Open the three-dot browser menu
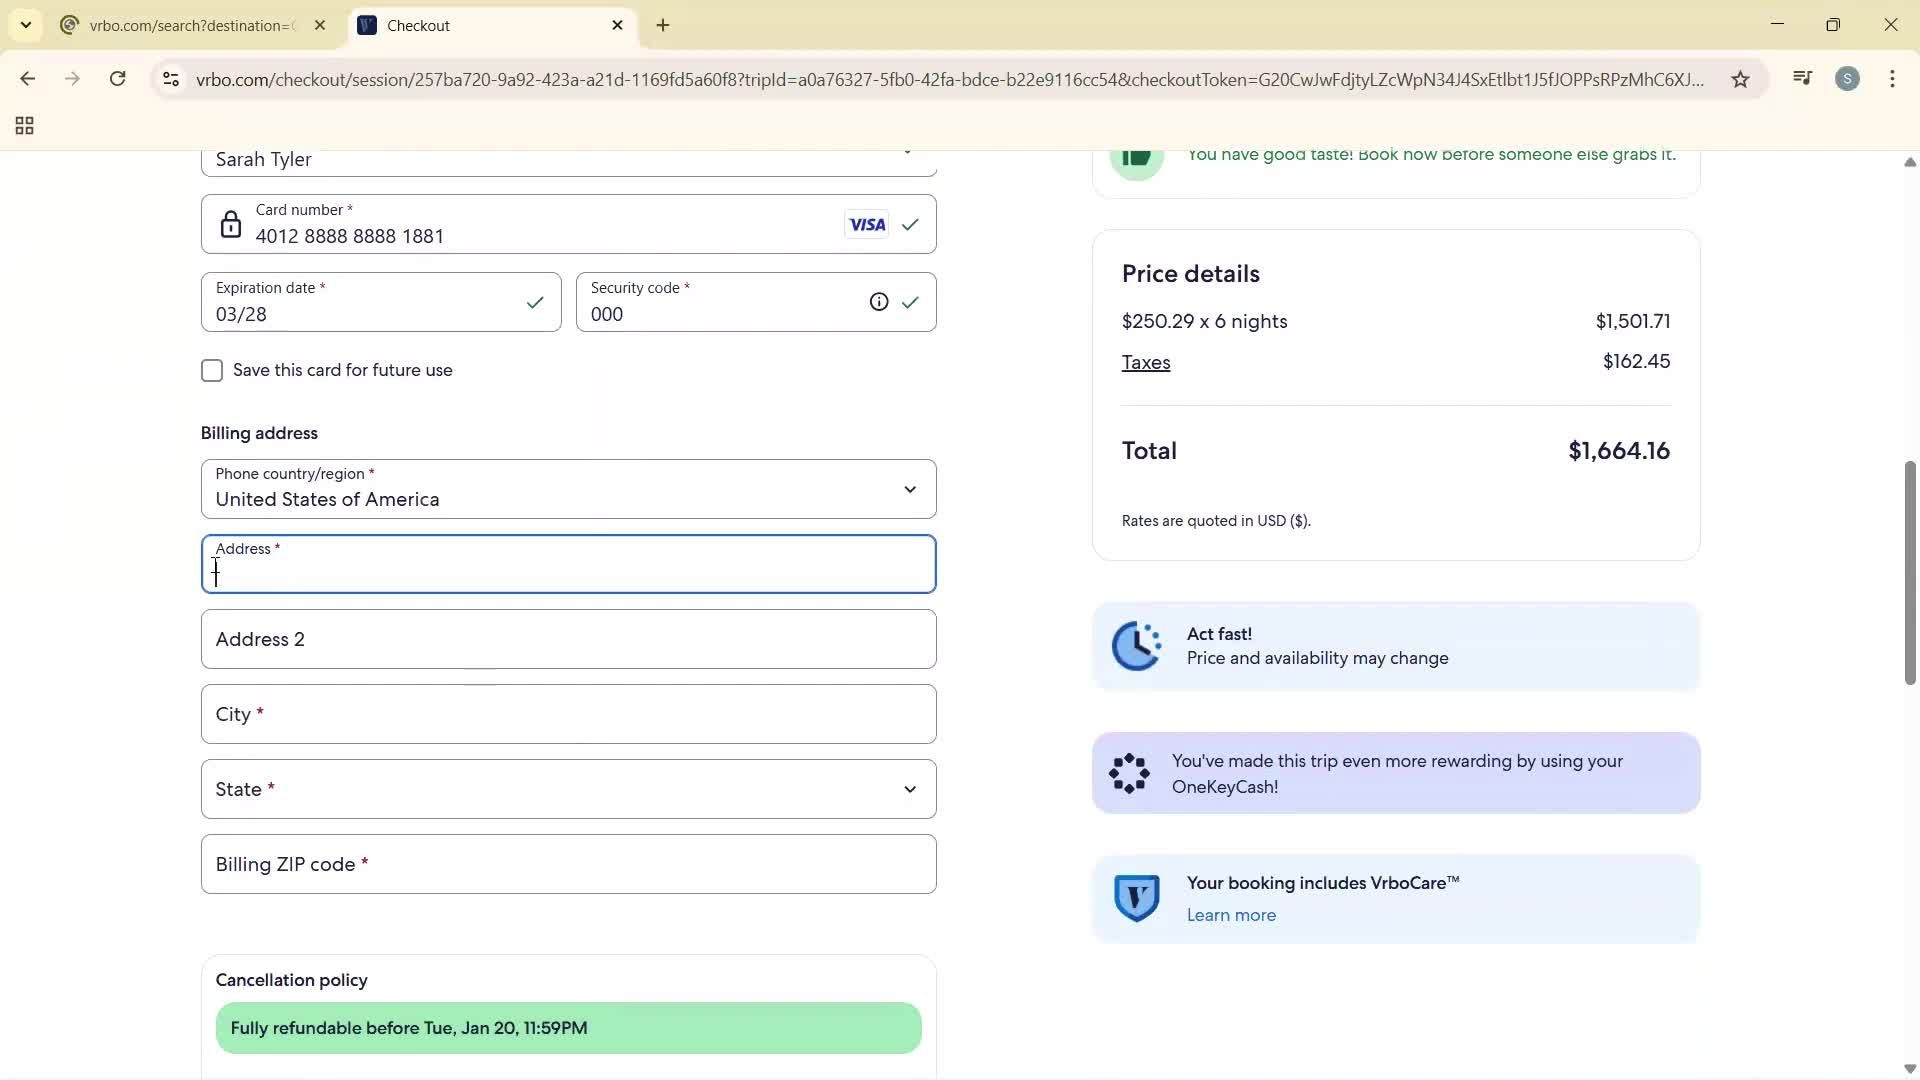Screen dimensions: 1920x1080 1893,79
